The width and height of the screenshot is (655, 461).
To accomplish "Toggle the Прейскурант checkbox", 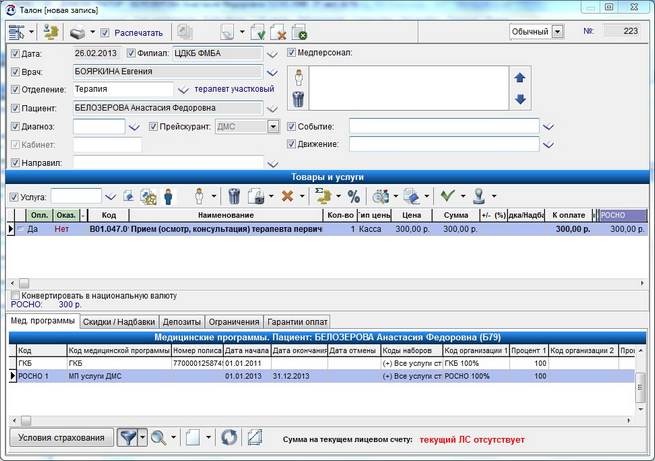I will click(x=153, y=127).
